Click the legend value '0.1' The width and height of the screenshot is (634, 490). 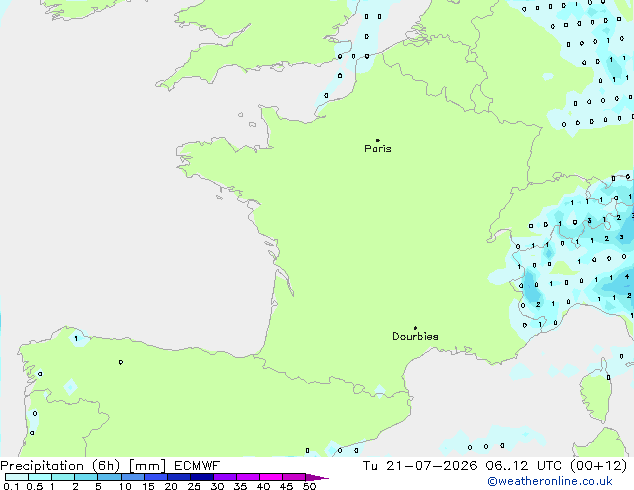(x=11, y=486)
